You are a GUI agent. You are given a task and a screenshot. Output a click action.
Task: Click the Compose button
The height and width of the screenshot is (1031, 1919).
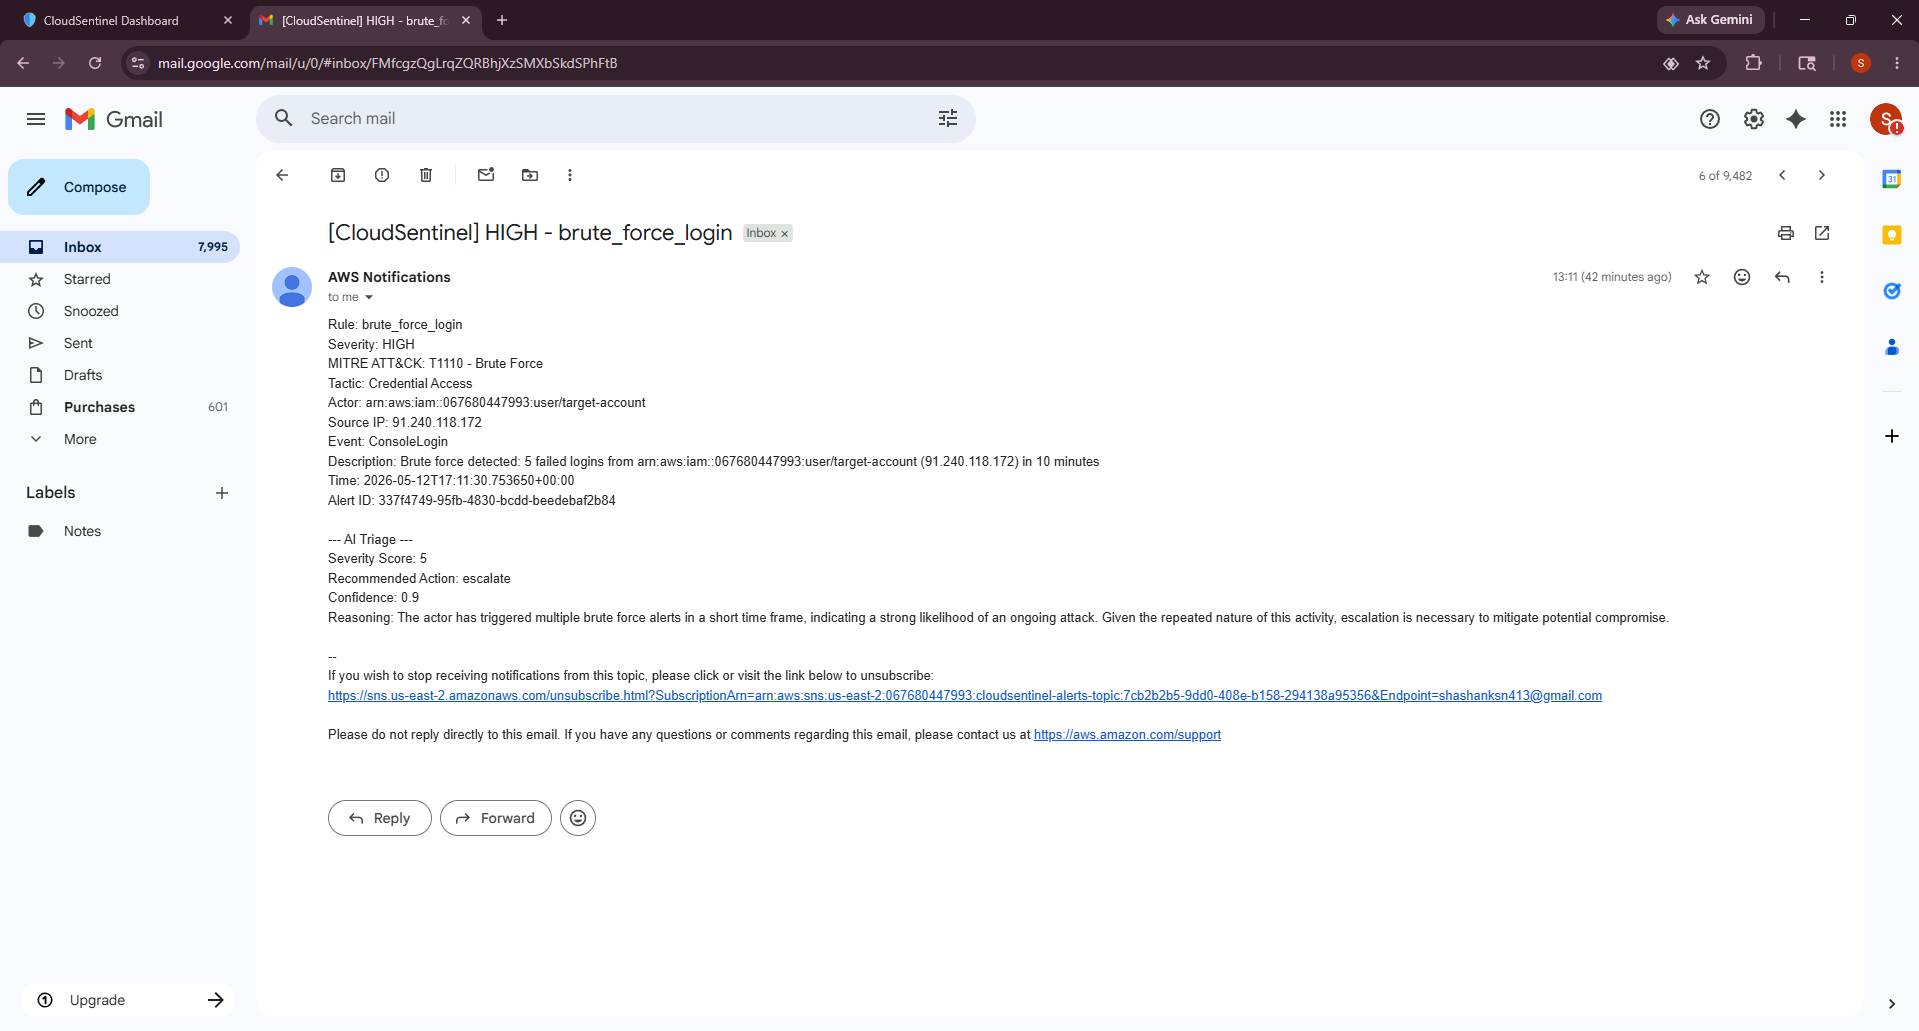coord(79,187)
